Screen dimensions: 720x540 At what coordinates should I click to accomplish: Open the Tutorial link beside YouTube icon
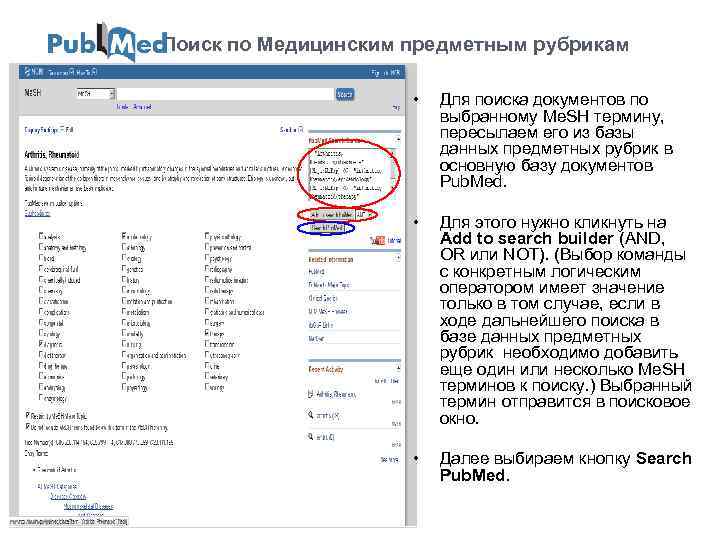click(x=394, y=241)
